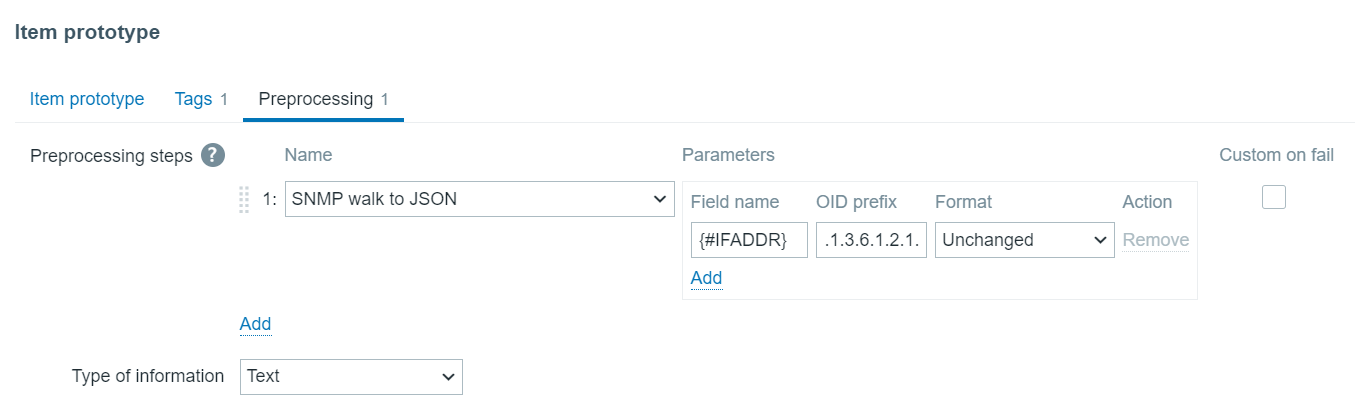Expand the Format dropdown showing Unchanged
Viewport: 1355px width, 420px height.
coord(1024,240)
